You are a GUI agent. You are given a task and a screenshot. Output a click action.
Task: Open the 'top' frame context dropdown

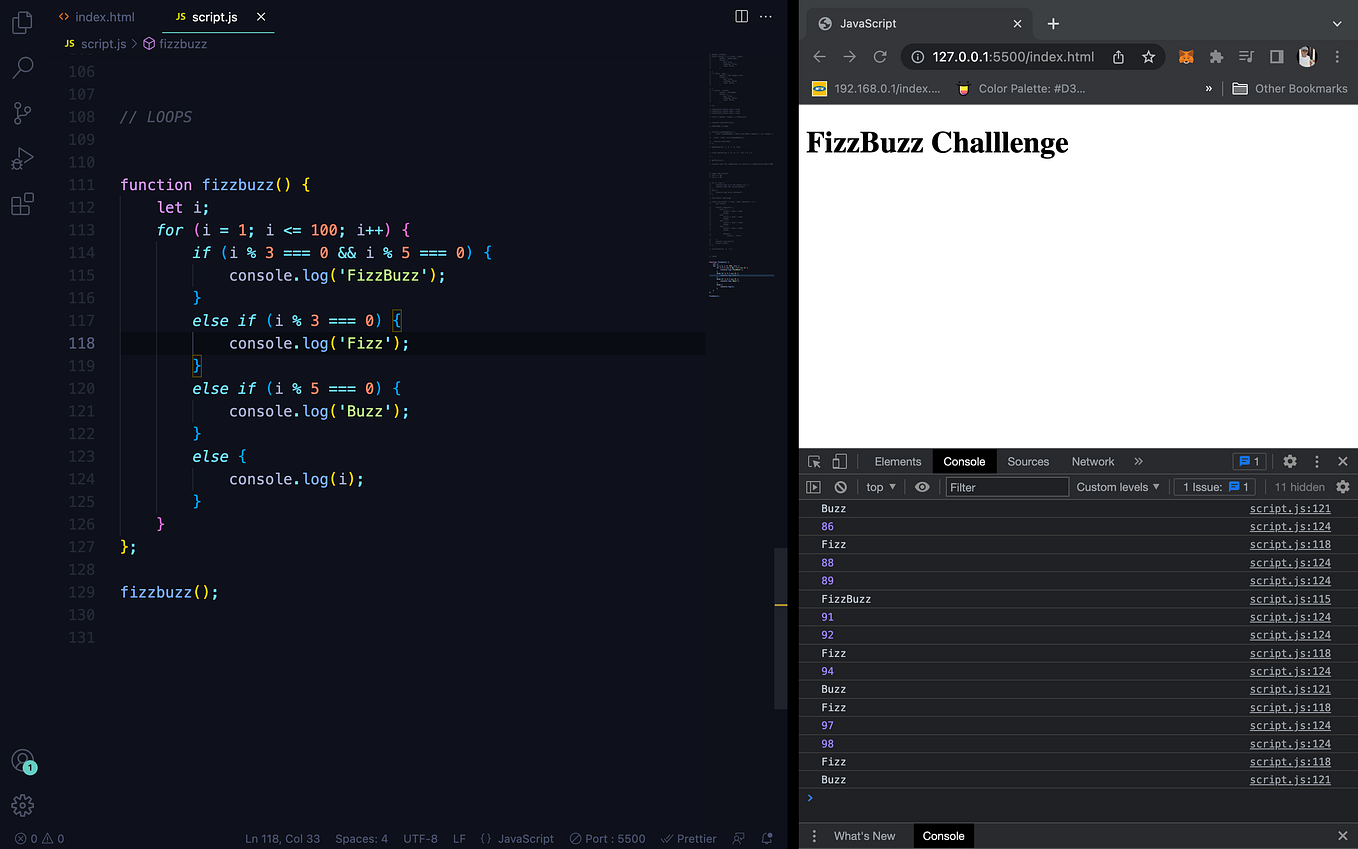click(880, 487)
